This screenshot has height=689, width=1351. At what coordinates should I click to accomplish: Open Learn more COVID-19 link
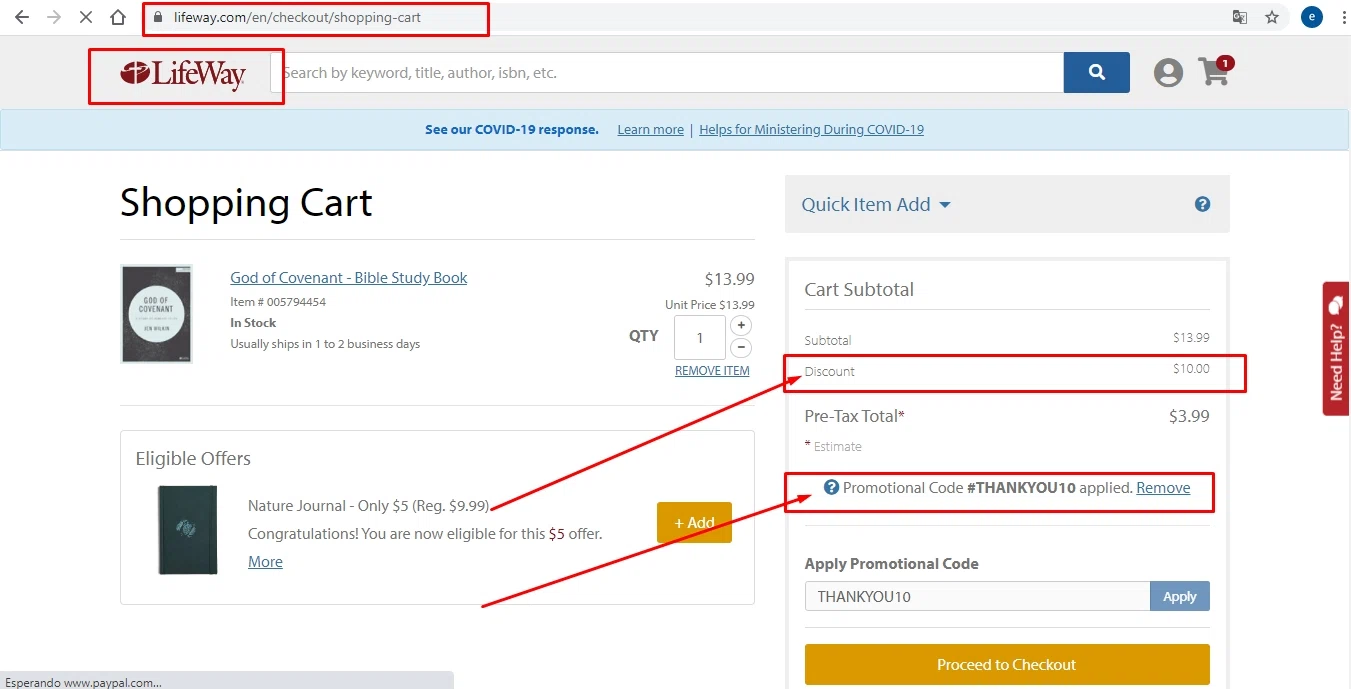[651, 130]
